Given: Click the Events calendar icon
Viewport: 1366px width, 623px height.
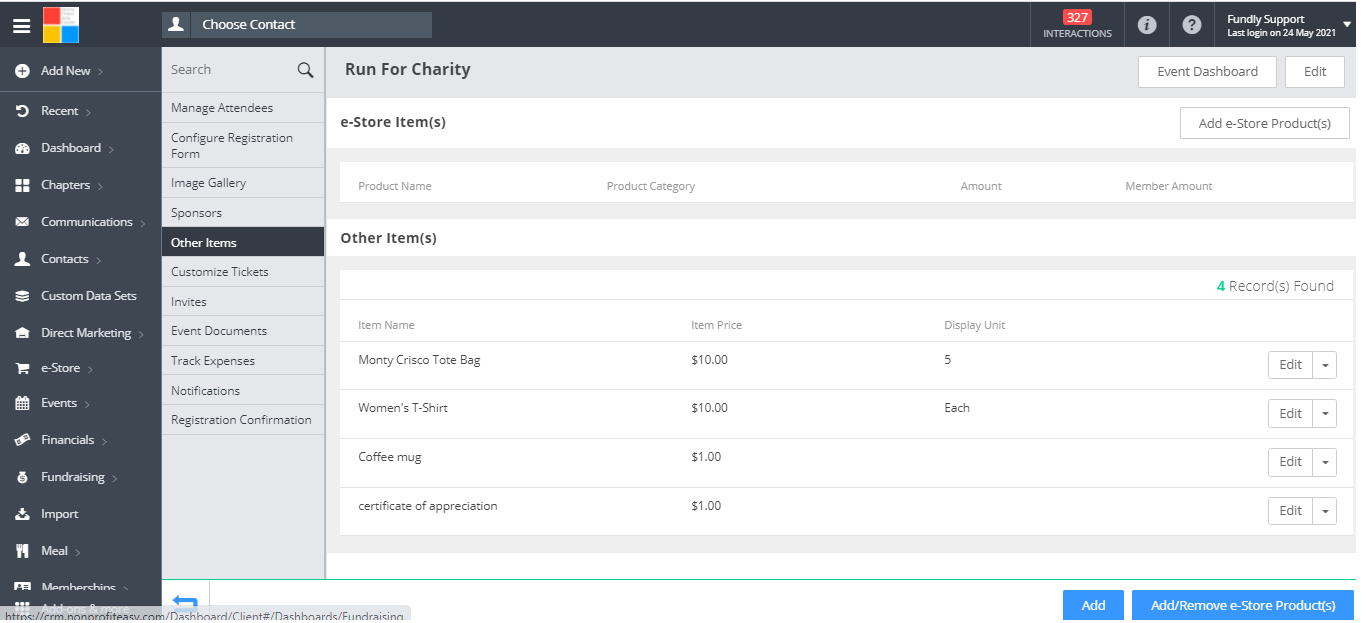Looking at the screenshot, I should 22,403.
